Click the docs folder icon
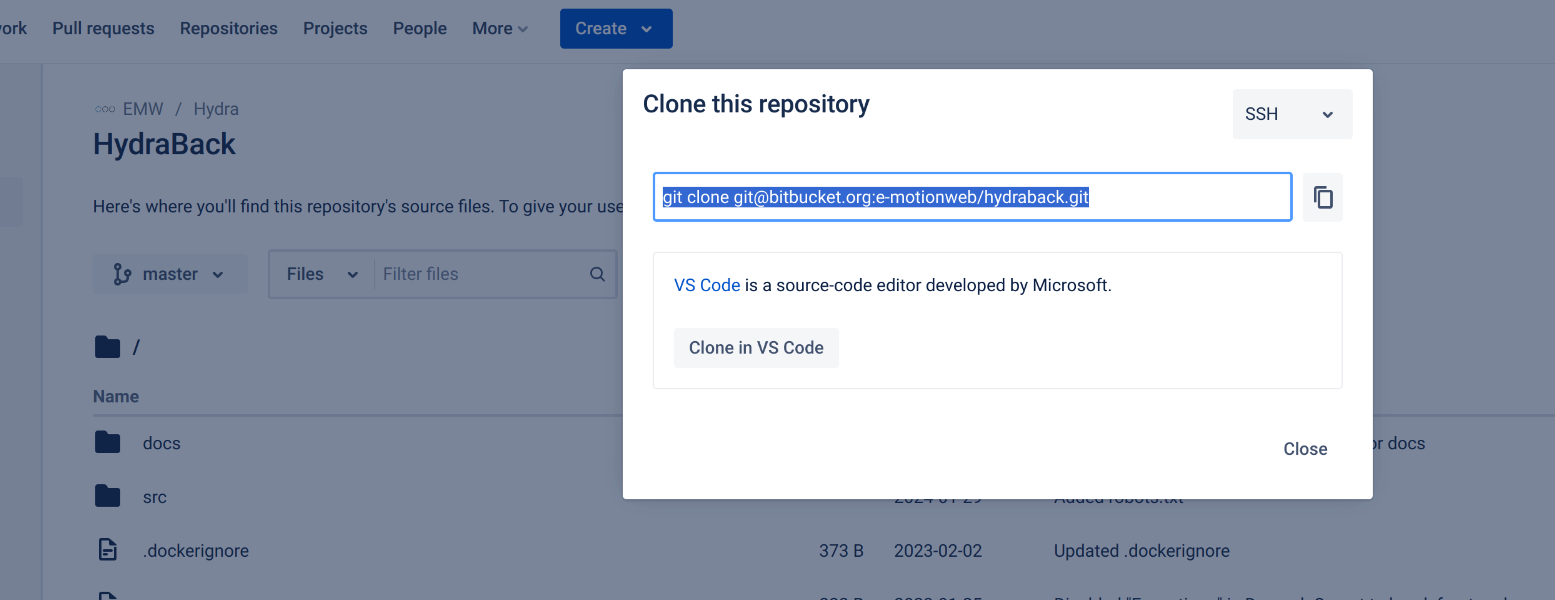1555x600 pixels. click(x=107, y=443)
